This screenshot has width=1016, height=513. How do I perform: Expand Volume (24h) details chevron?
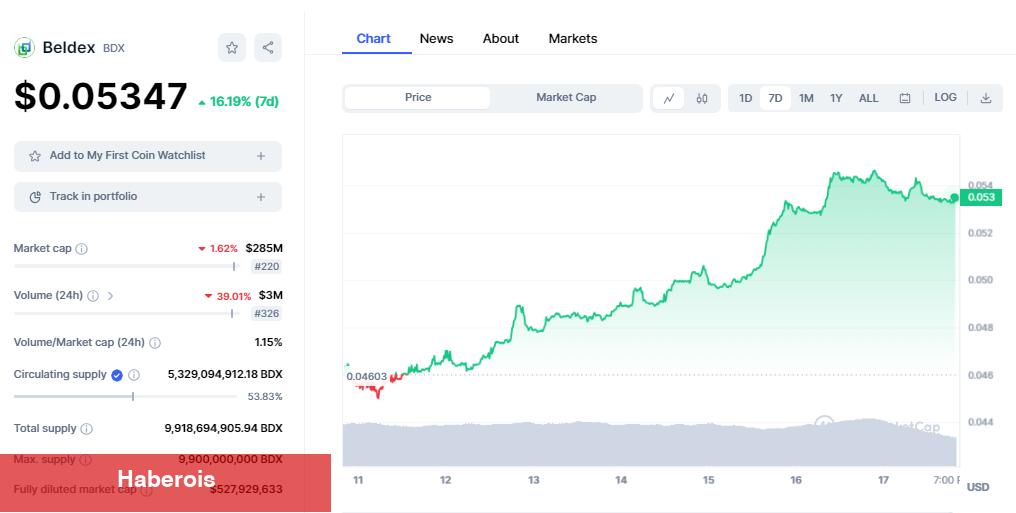[110, 296]
